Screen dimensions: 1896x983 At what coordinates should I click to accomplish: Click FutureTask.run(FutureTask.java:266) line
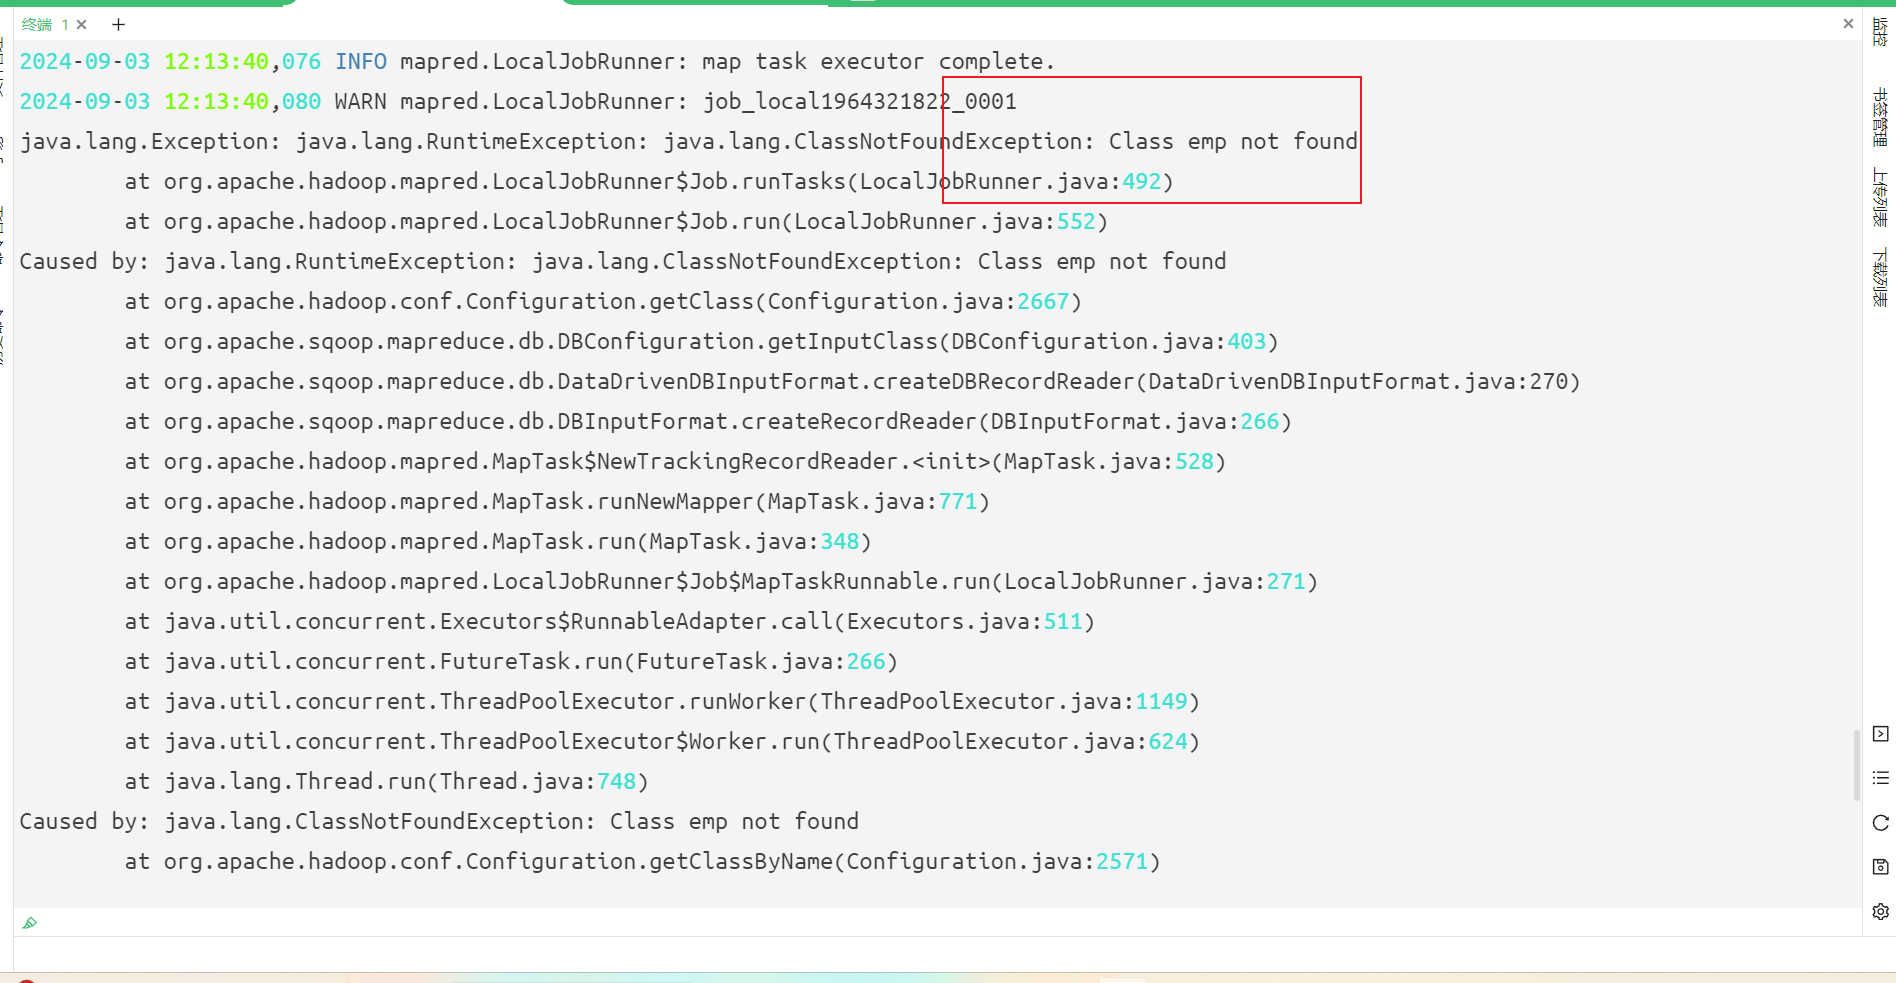(x=511, y=662)
